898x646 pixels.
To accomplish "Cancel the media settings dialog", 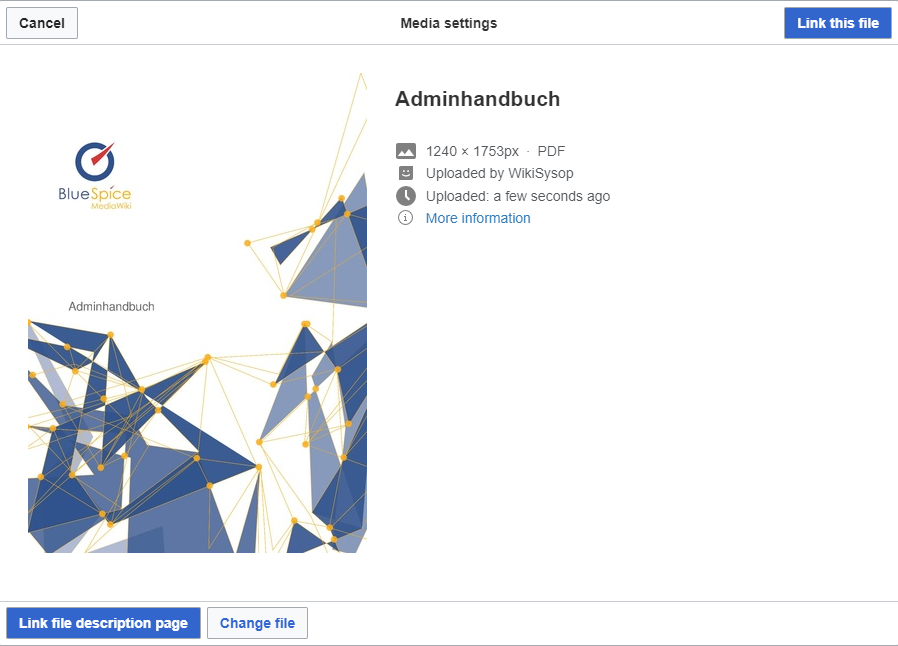I will point(42,23).
